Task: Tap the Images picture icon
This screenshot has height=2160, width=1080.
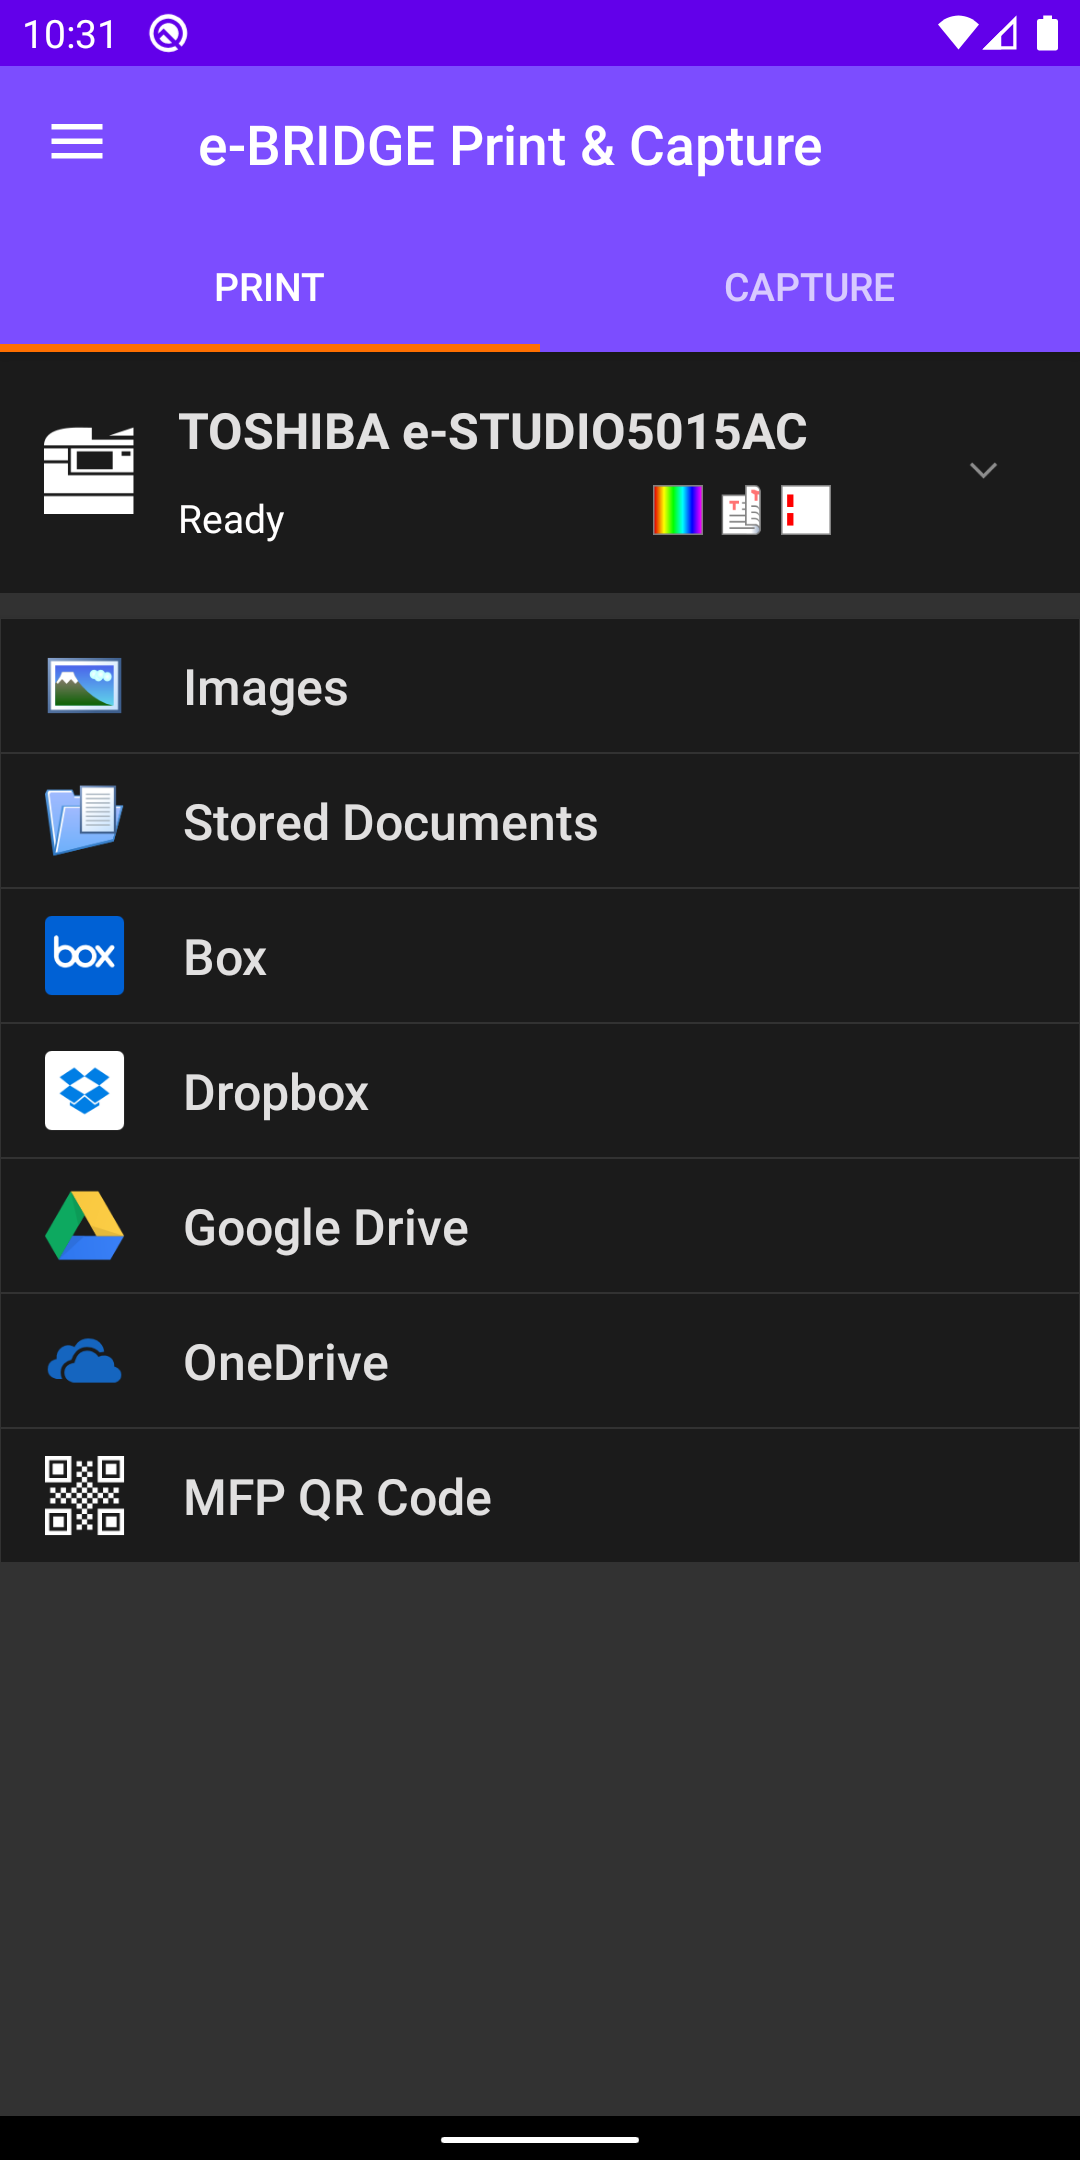Action: point(85,686)
